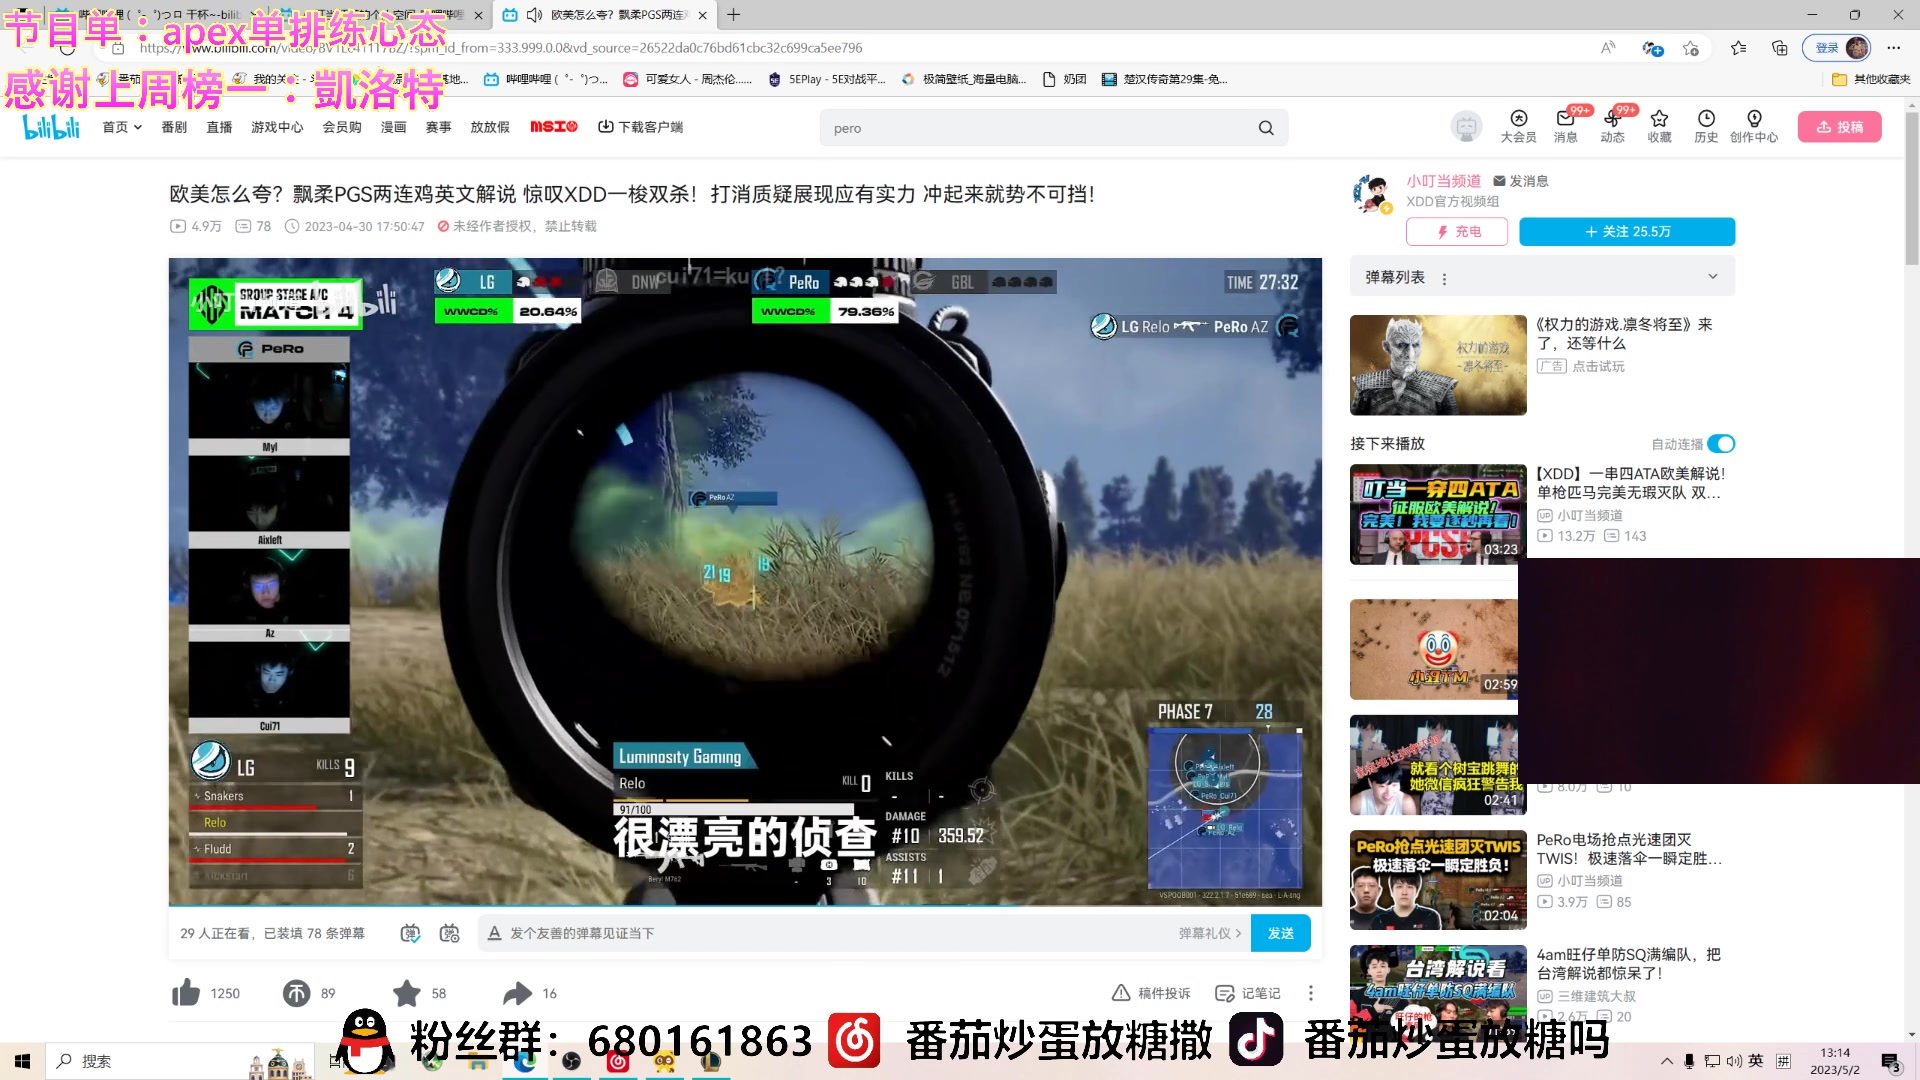Open the 会员购 nav item
Viewport: 1920px width, 1080px height.
pyautogui.click(x=342, y=127)
